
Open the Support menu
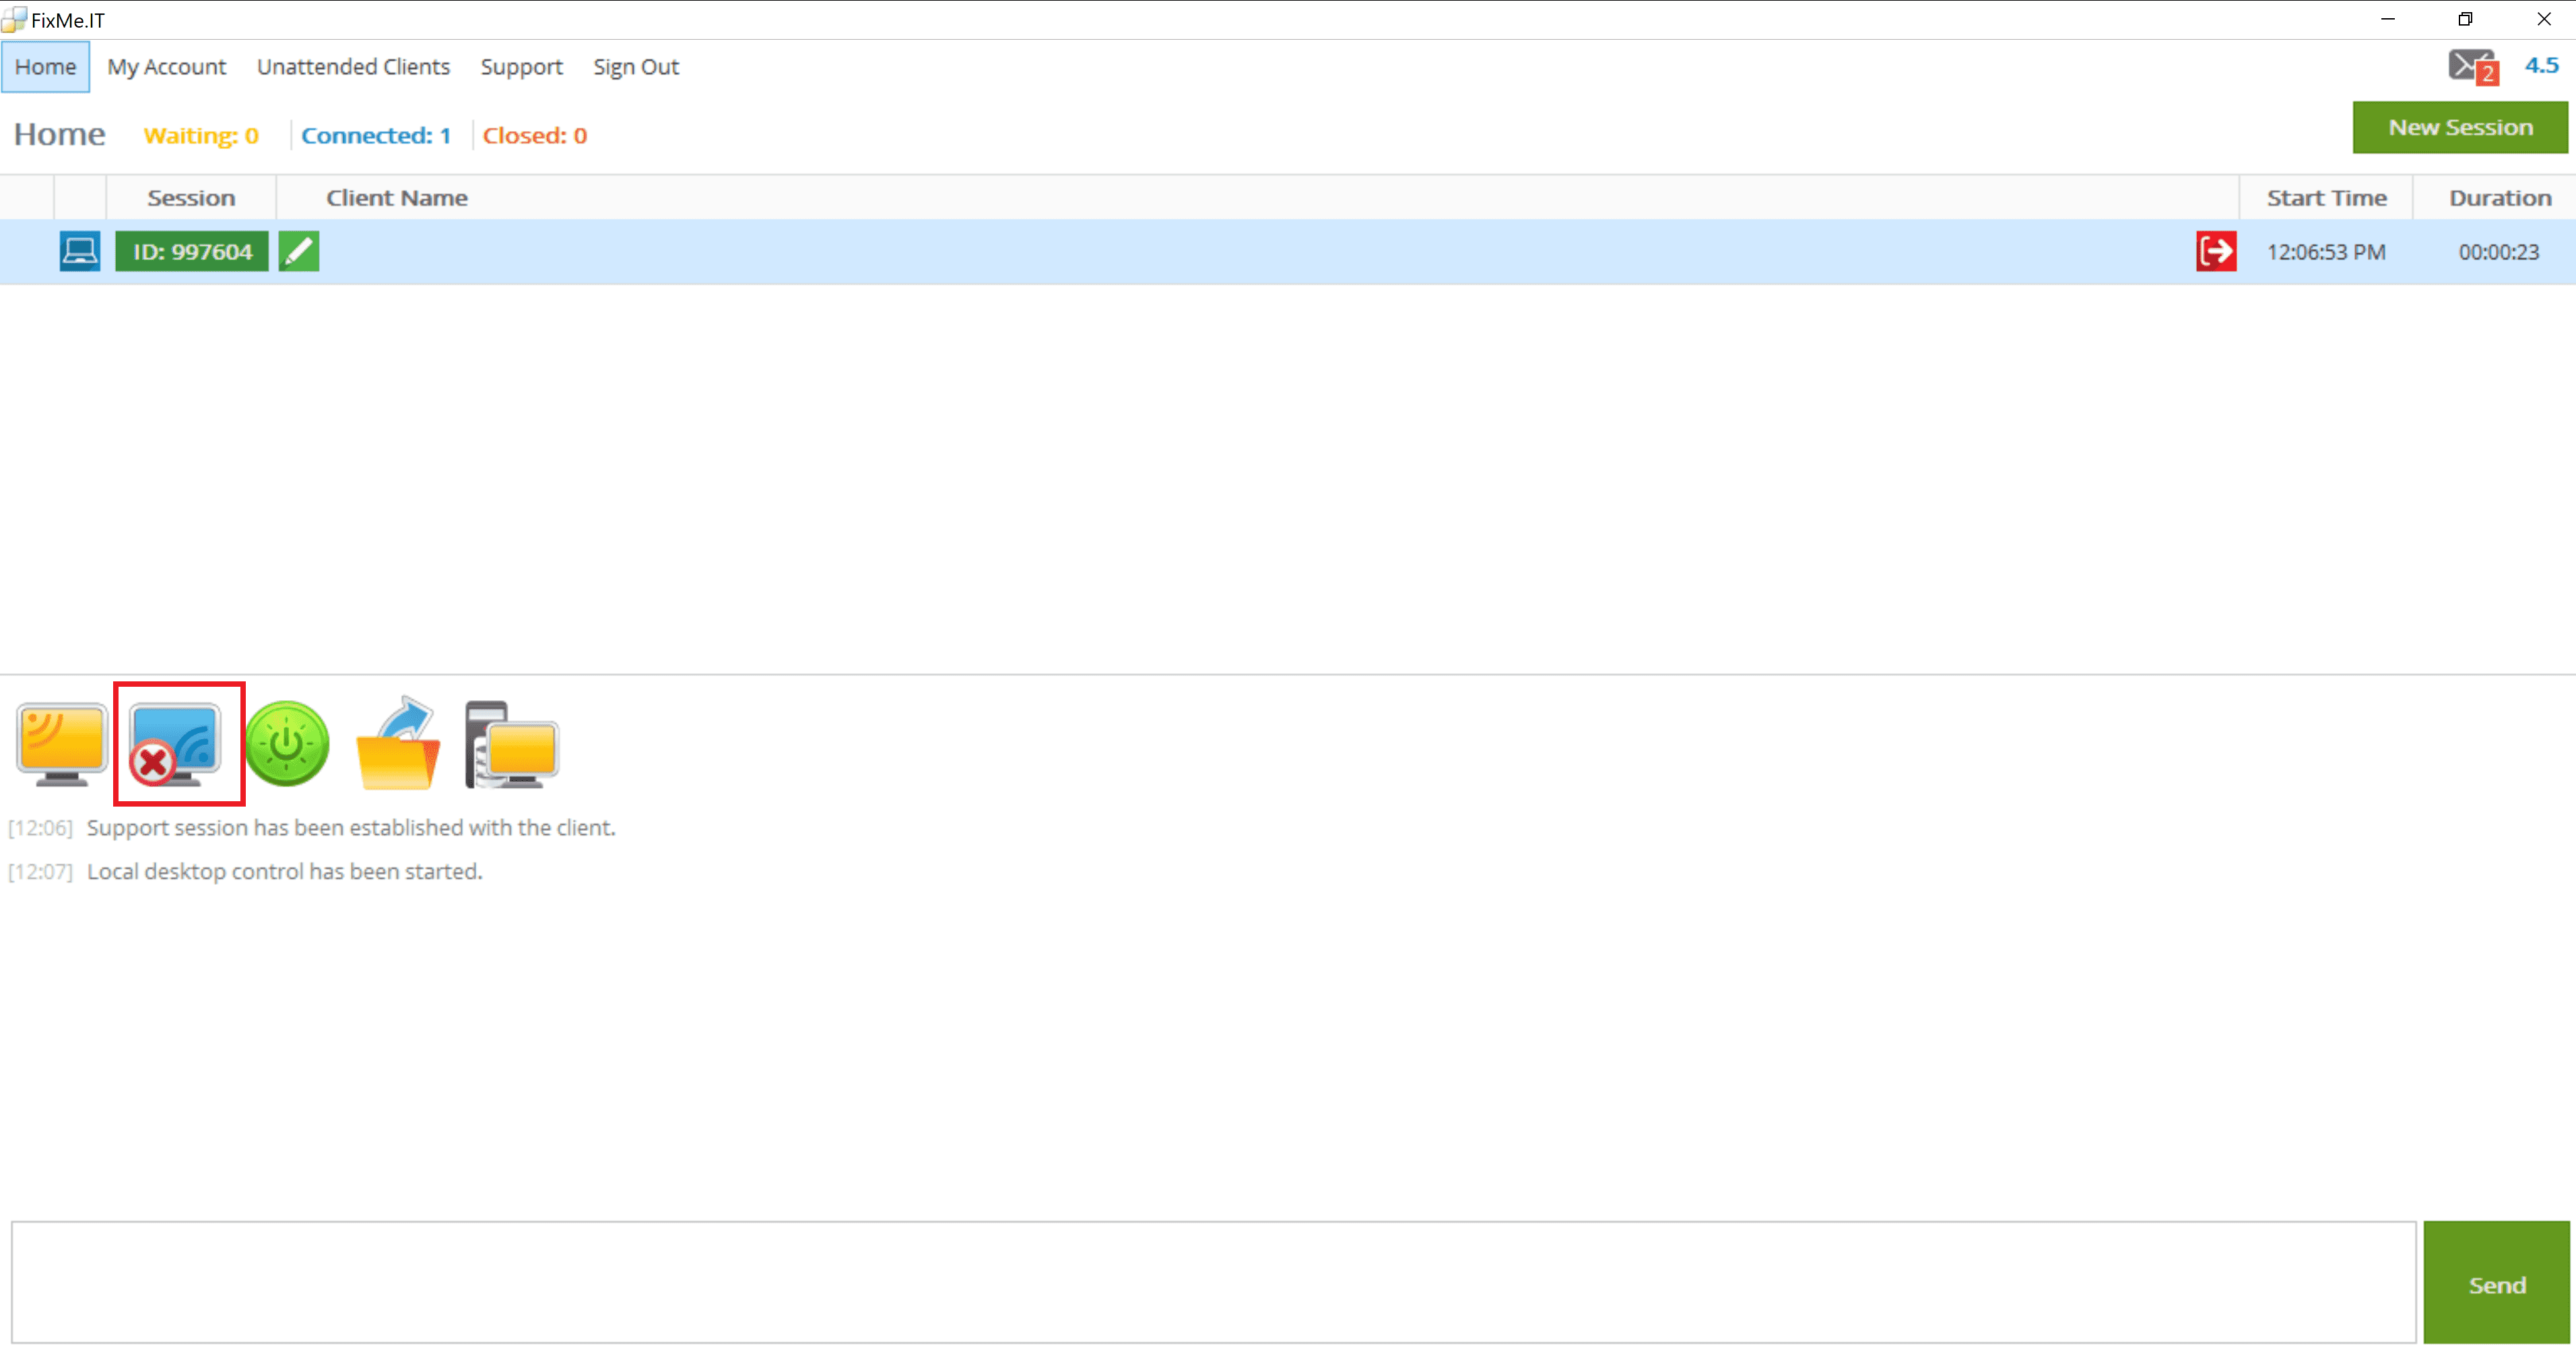click(x=521, y=67)
